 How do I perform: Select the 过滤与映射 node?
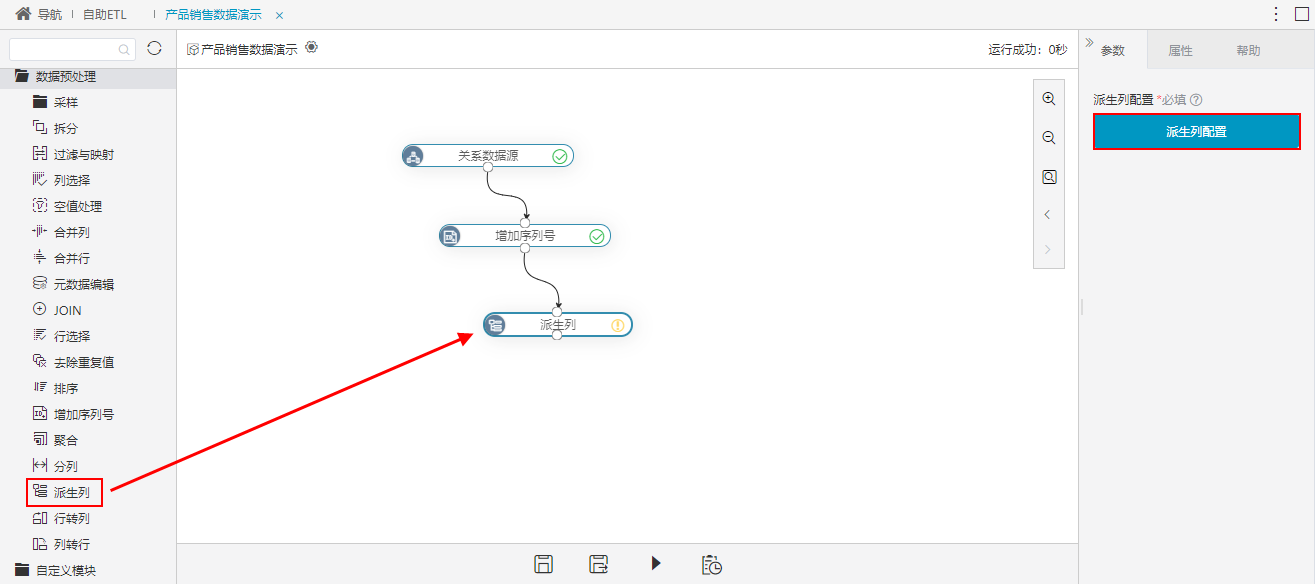coord(73,154)
